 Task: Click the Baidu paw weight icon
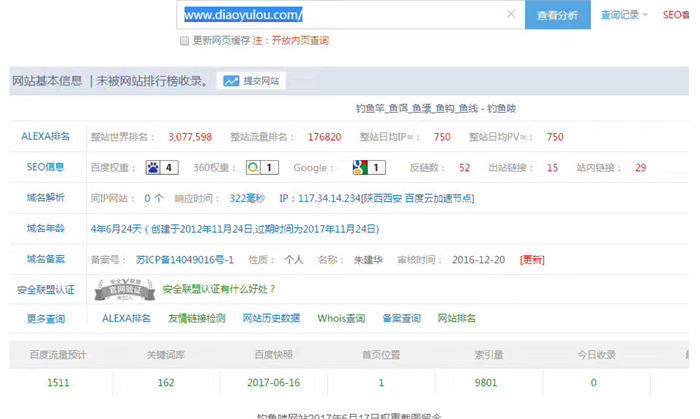[153, 167]
